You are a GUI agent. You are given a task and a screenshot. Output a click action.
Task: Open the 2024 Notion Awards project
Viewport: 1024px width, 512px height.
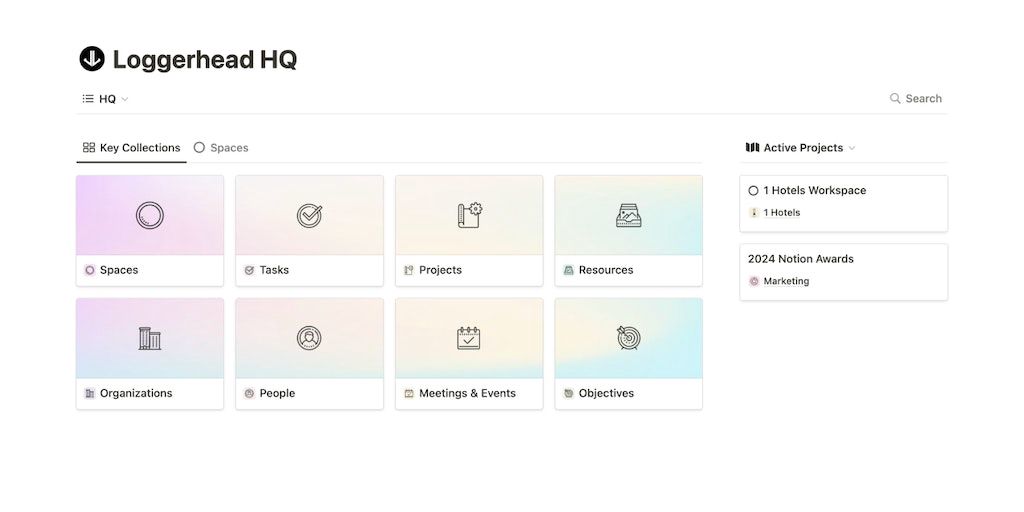click(844, 272)
